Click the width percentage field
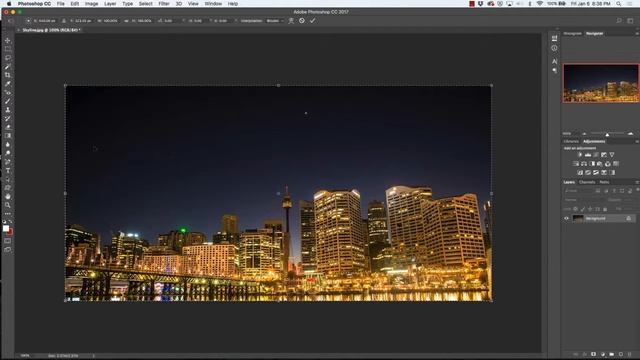Image resolution: width=640 pixels, height=360 pixels. [x=110, y=20]
